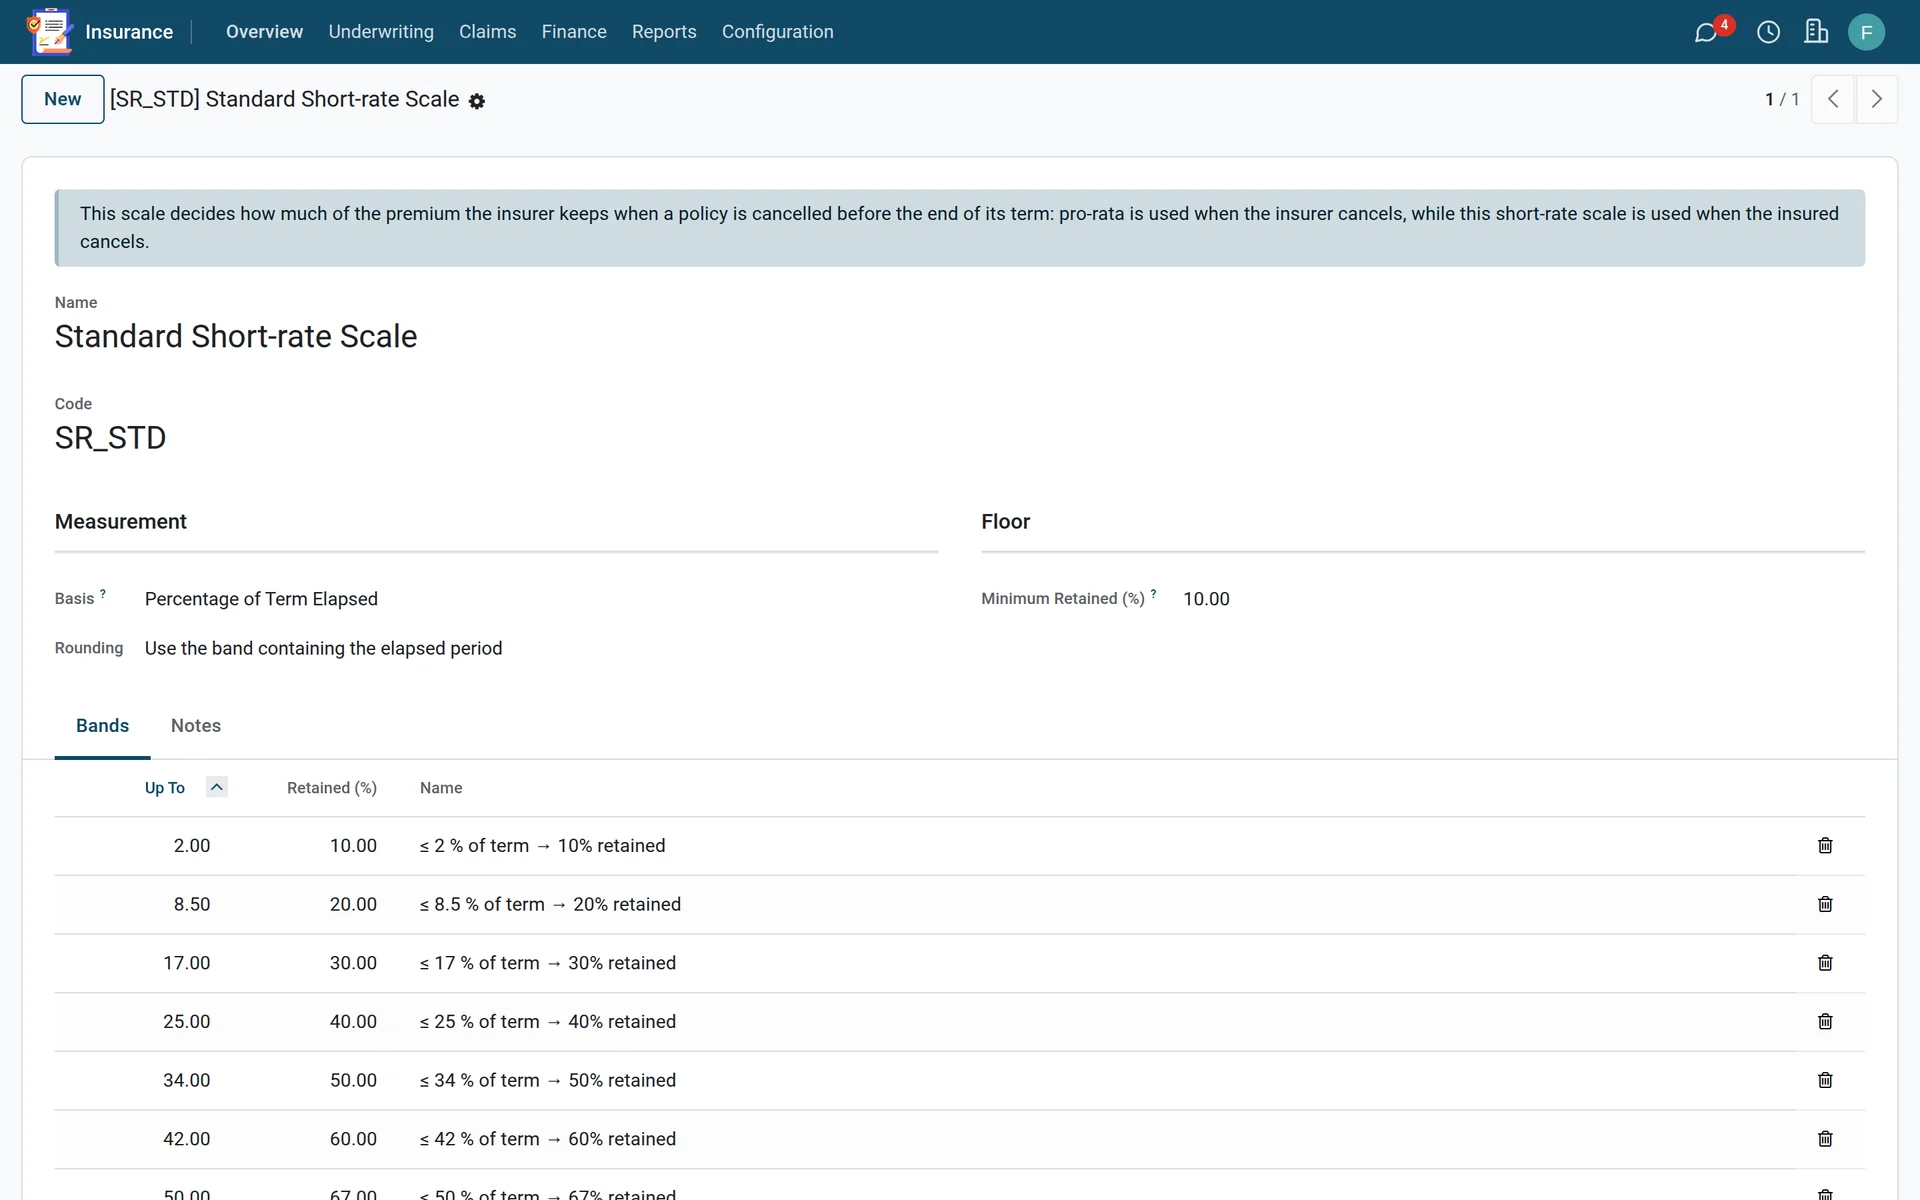
Task: Create a New record
Action: [x=63, y=99]
